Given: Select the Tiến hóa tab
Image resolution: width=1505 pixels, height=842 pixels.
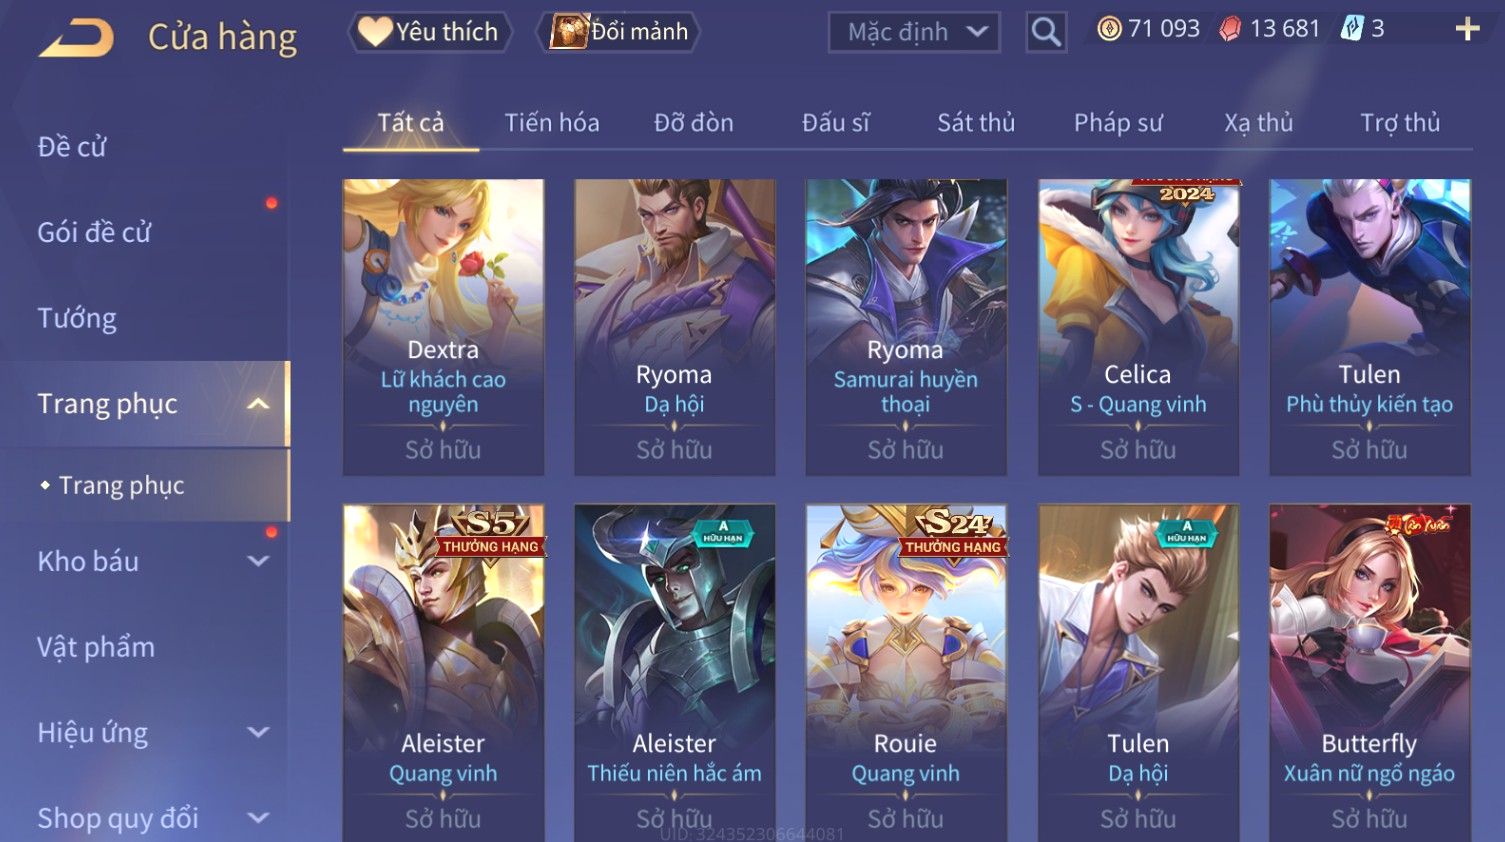Looking at the screenshot, I should pyautogui.click(x=552, y=123).
